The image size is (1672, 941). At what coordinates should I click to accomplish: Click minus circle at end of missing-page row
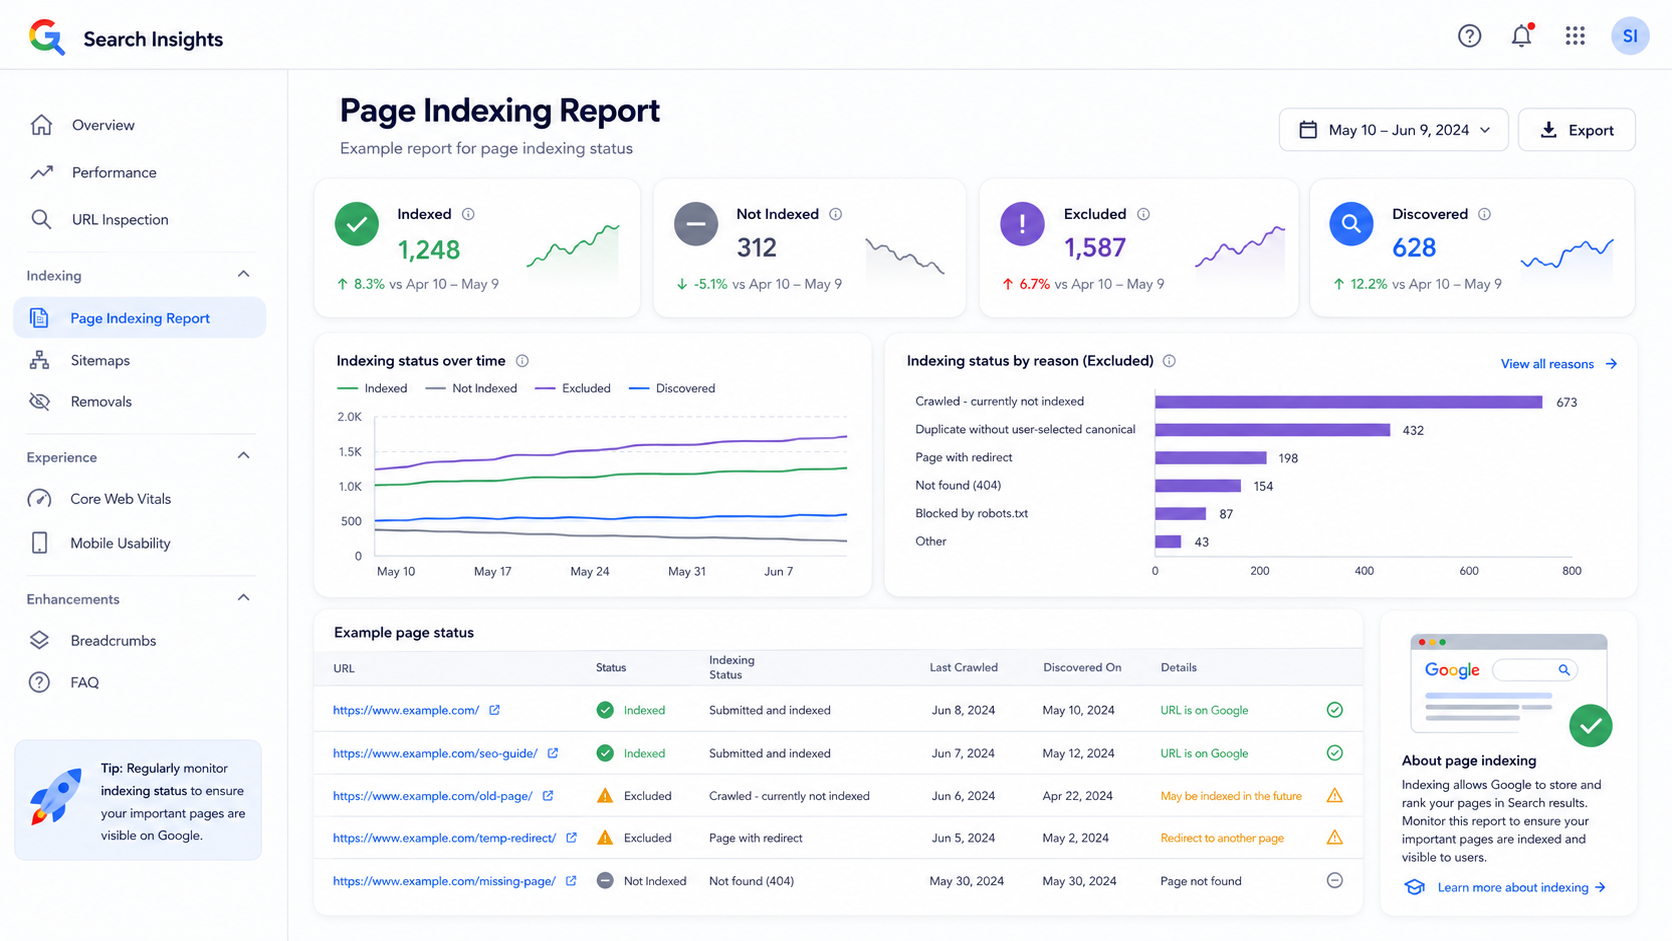click(x=1334, y=881)
